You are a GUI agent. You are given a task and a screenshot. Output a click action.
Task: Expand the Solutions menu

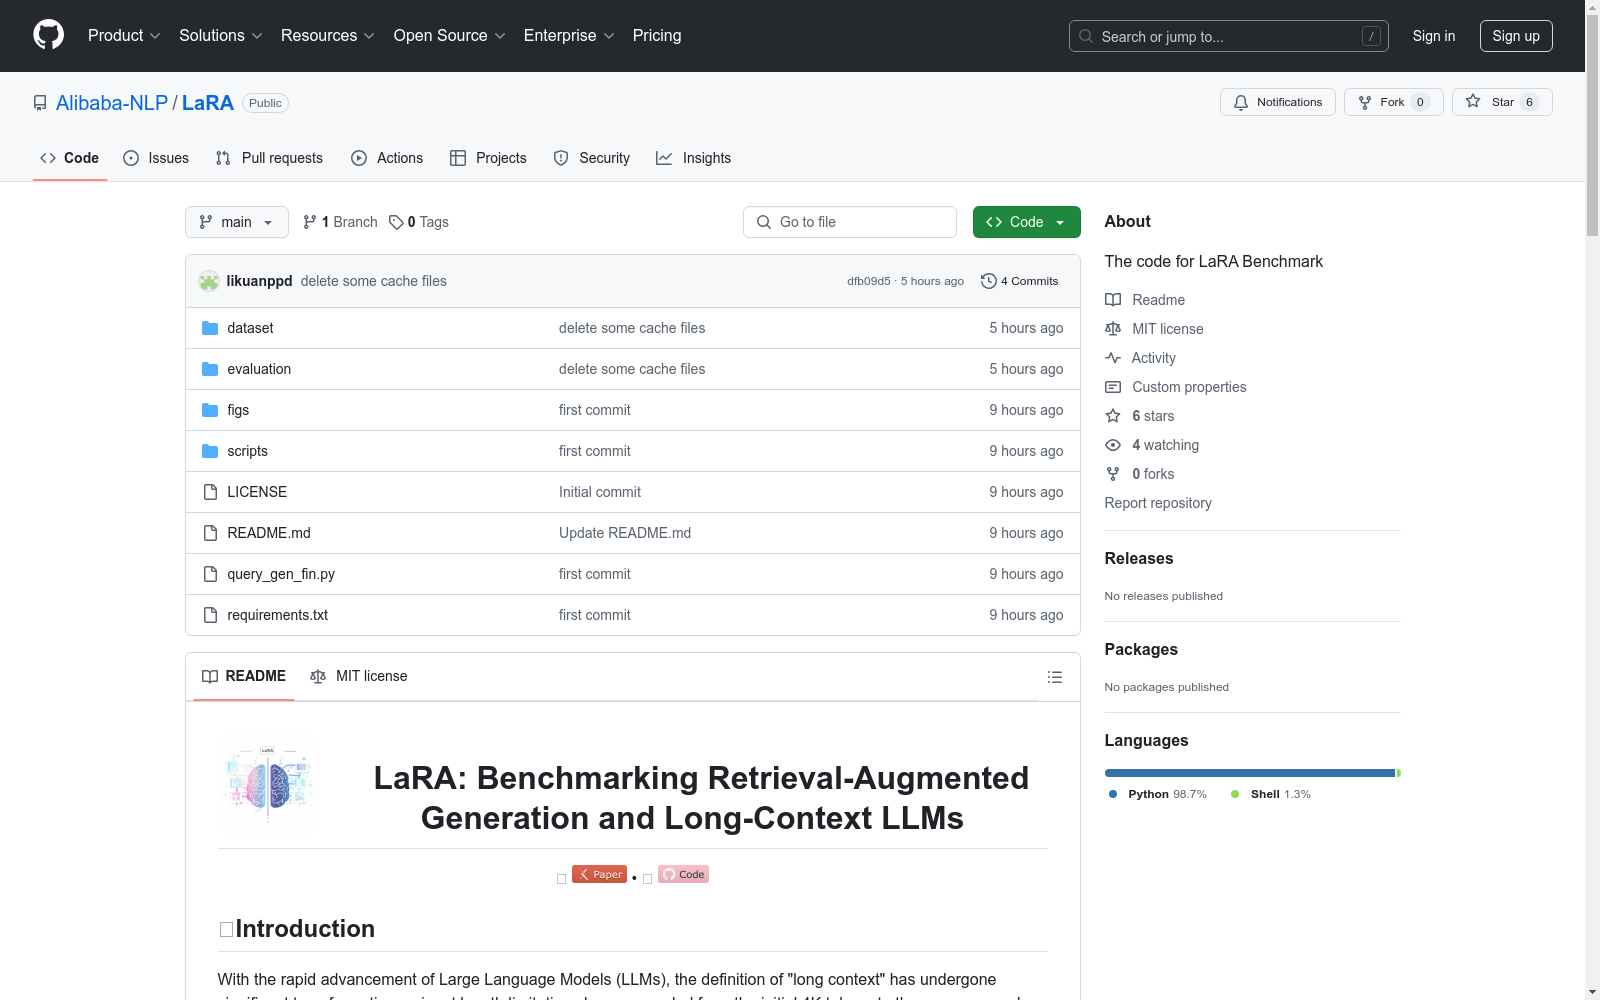221,36
